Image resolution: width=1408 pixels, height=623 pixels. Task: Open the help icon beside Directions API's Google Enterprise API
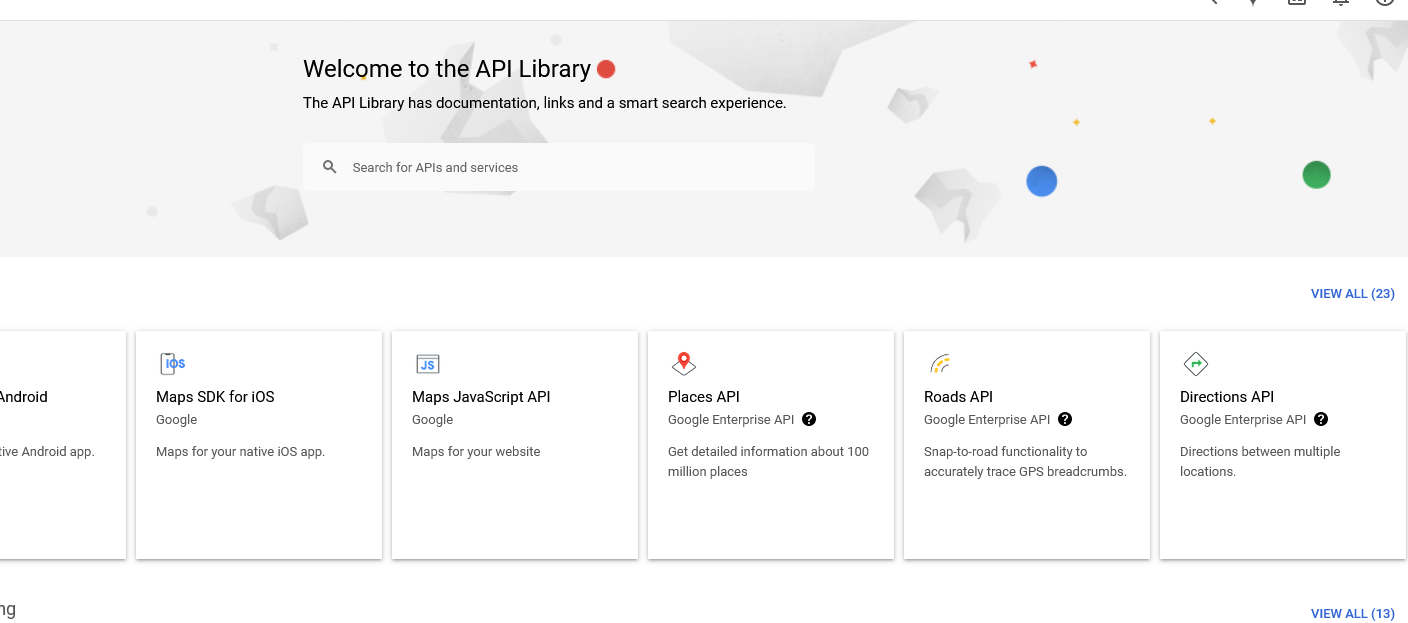1321,419
